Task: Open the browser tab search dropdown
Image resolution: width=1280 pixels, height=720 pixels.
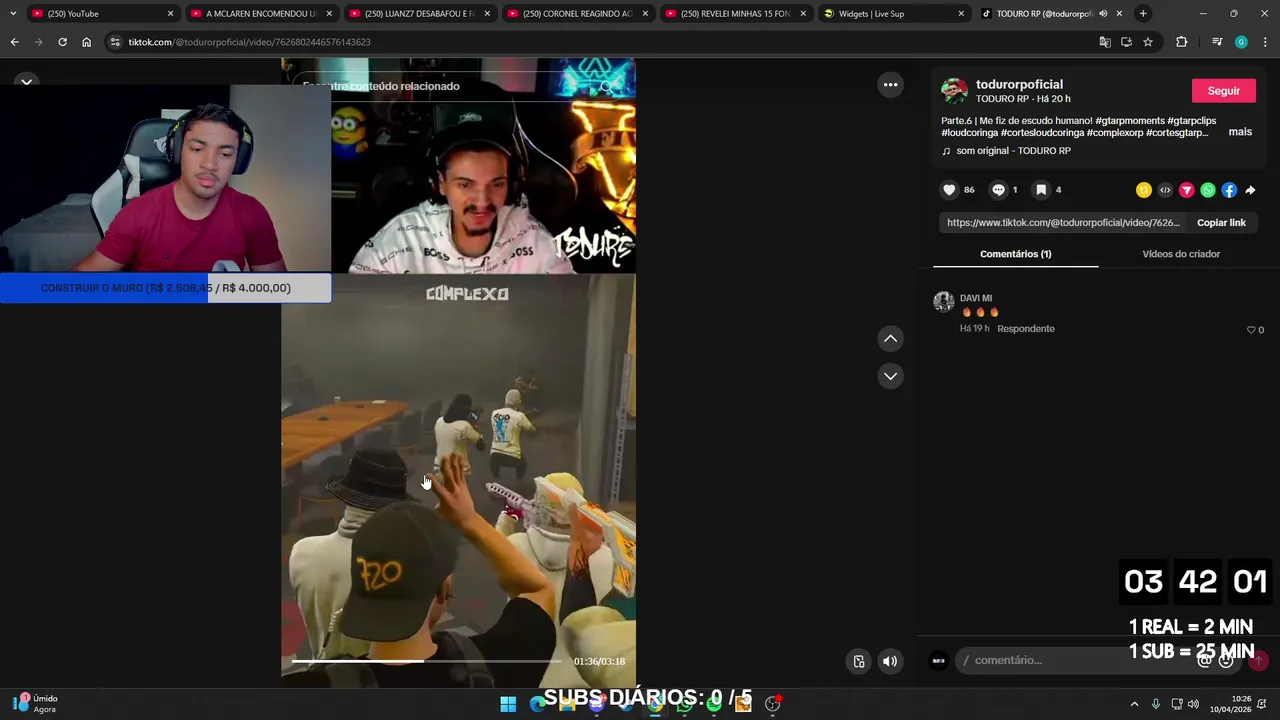Action: 13,14
